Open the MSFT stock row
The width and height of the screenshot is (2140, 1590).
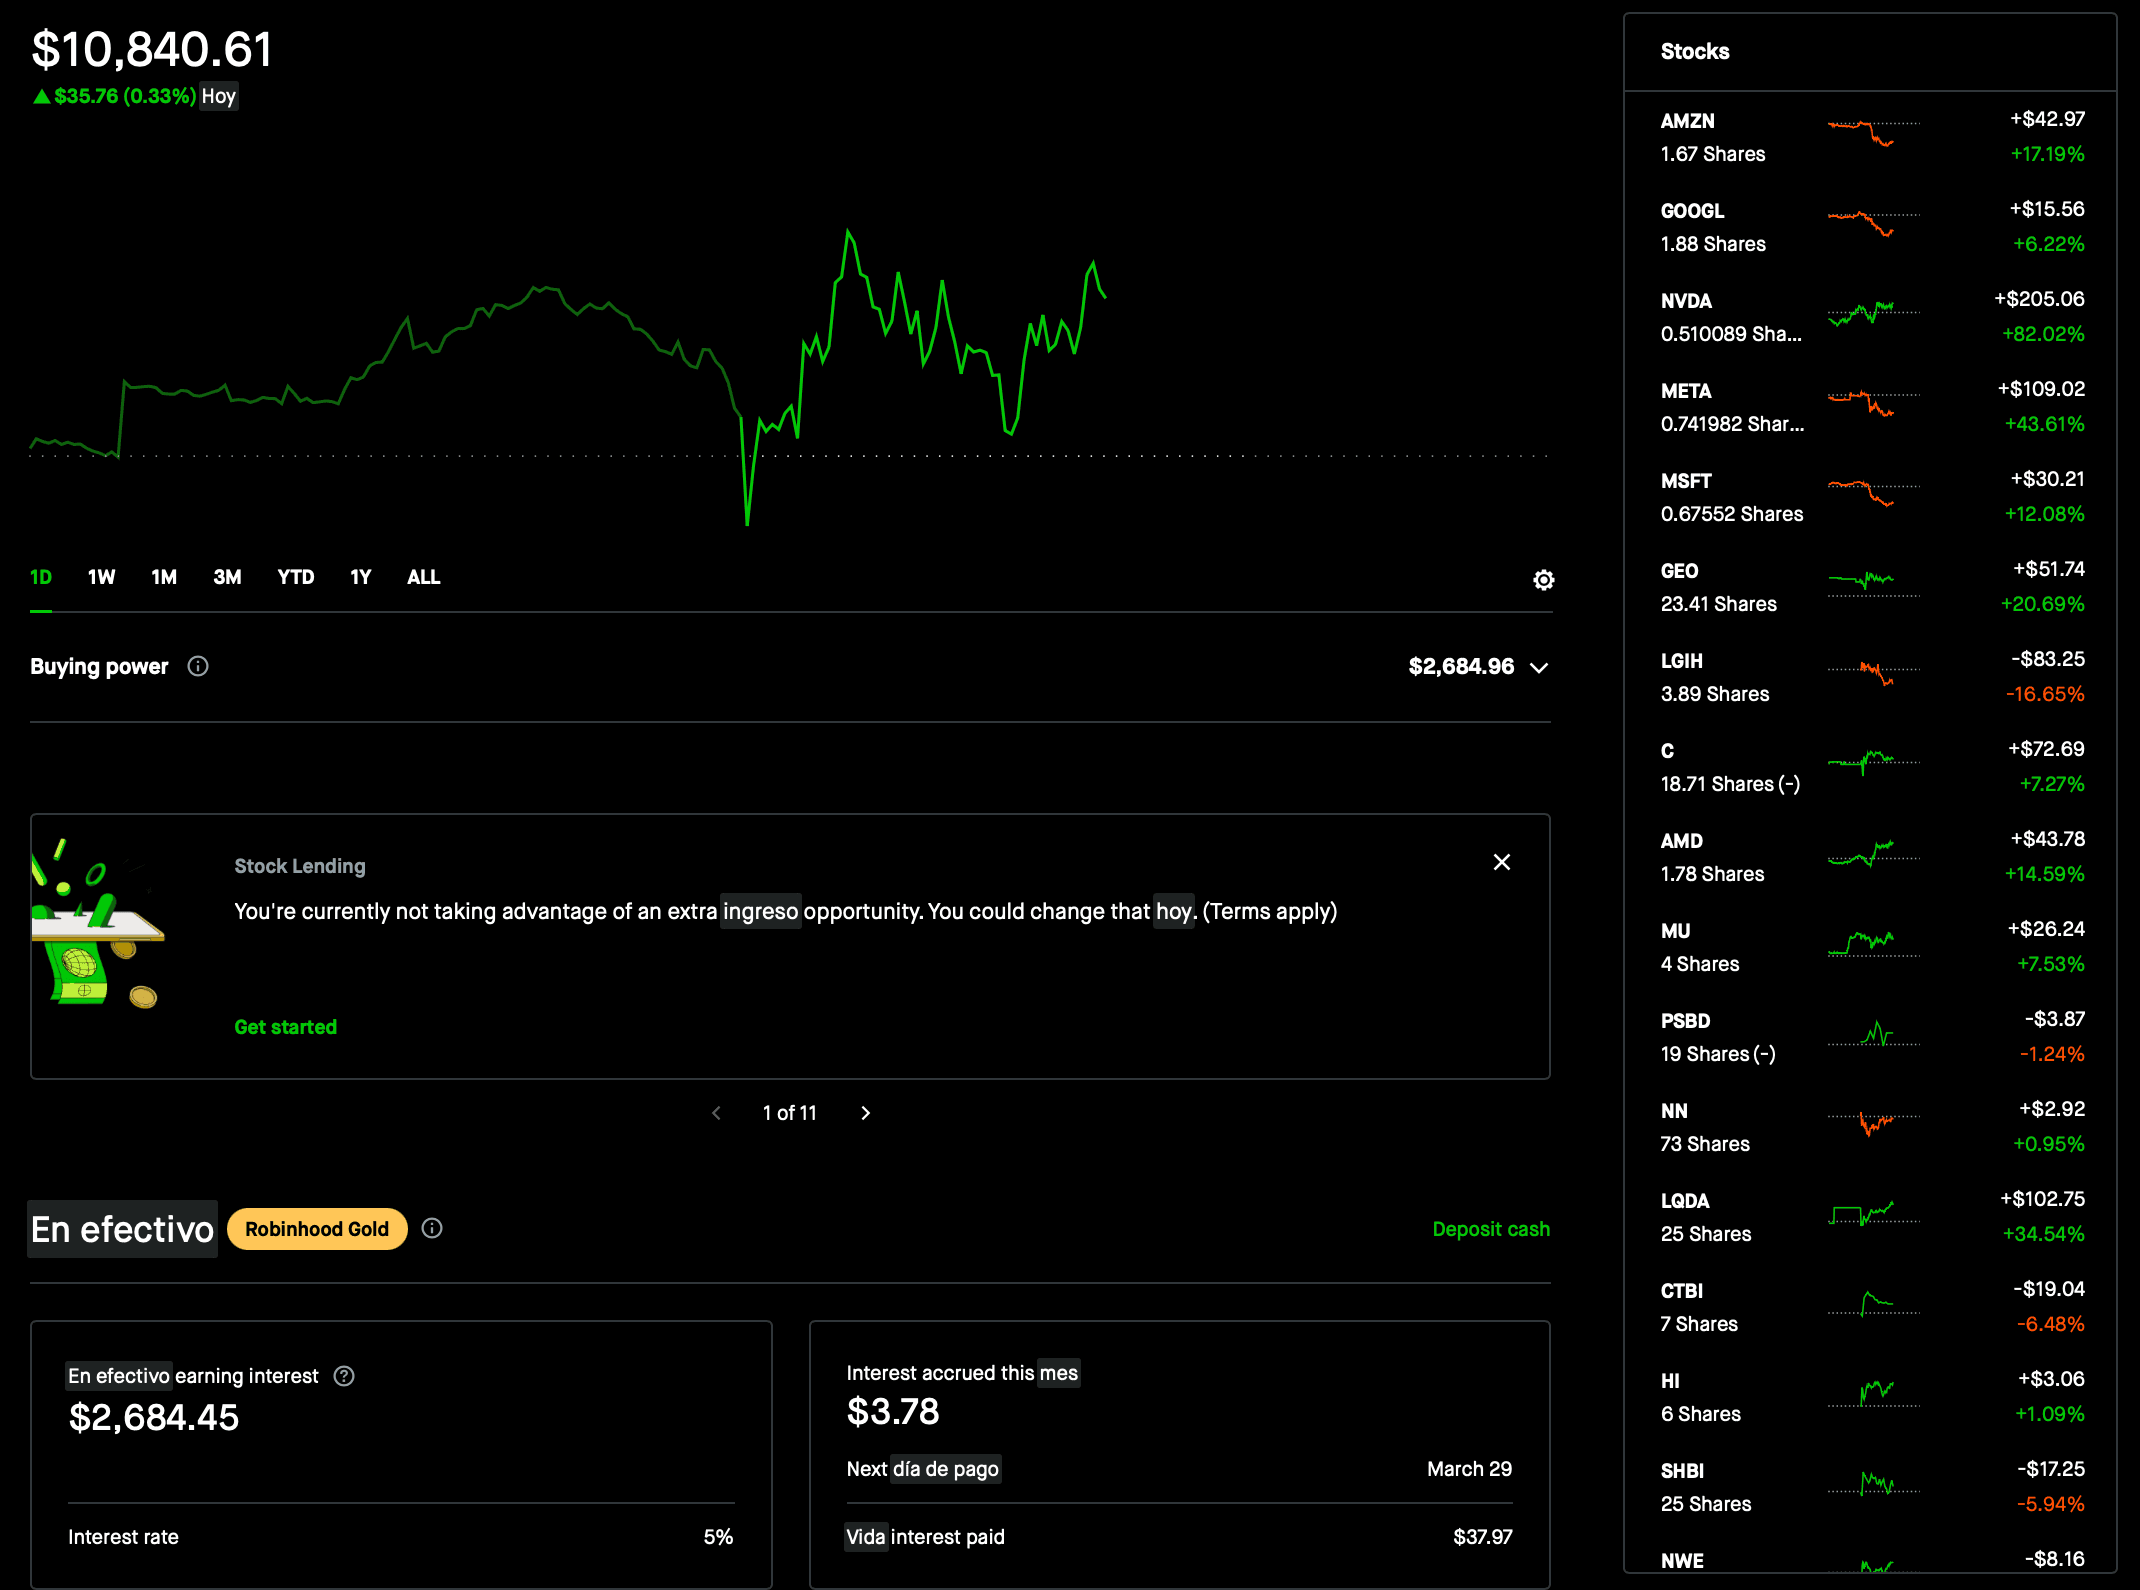pyautogui.click(x=1871, y=497)
